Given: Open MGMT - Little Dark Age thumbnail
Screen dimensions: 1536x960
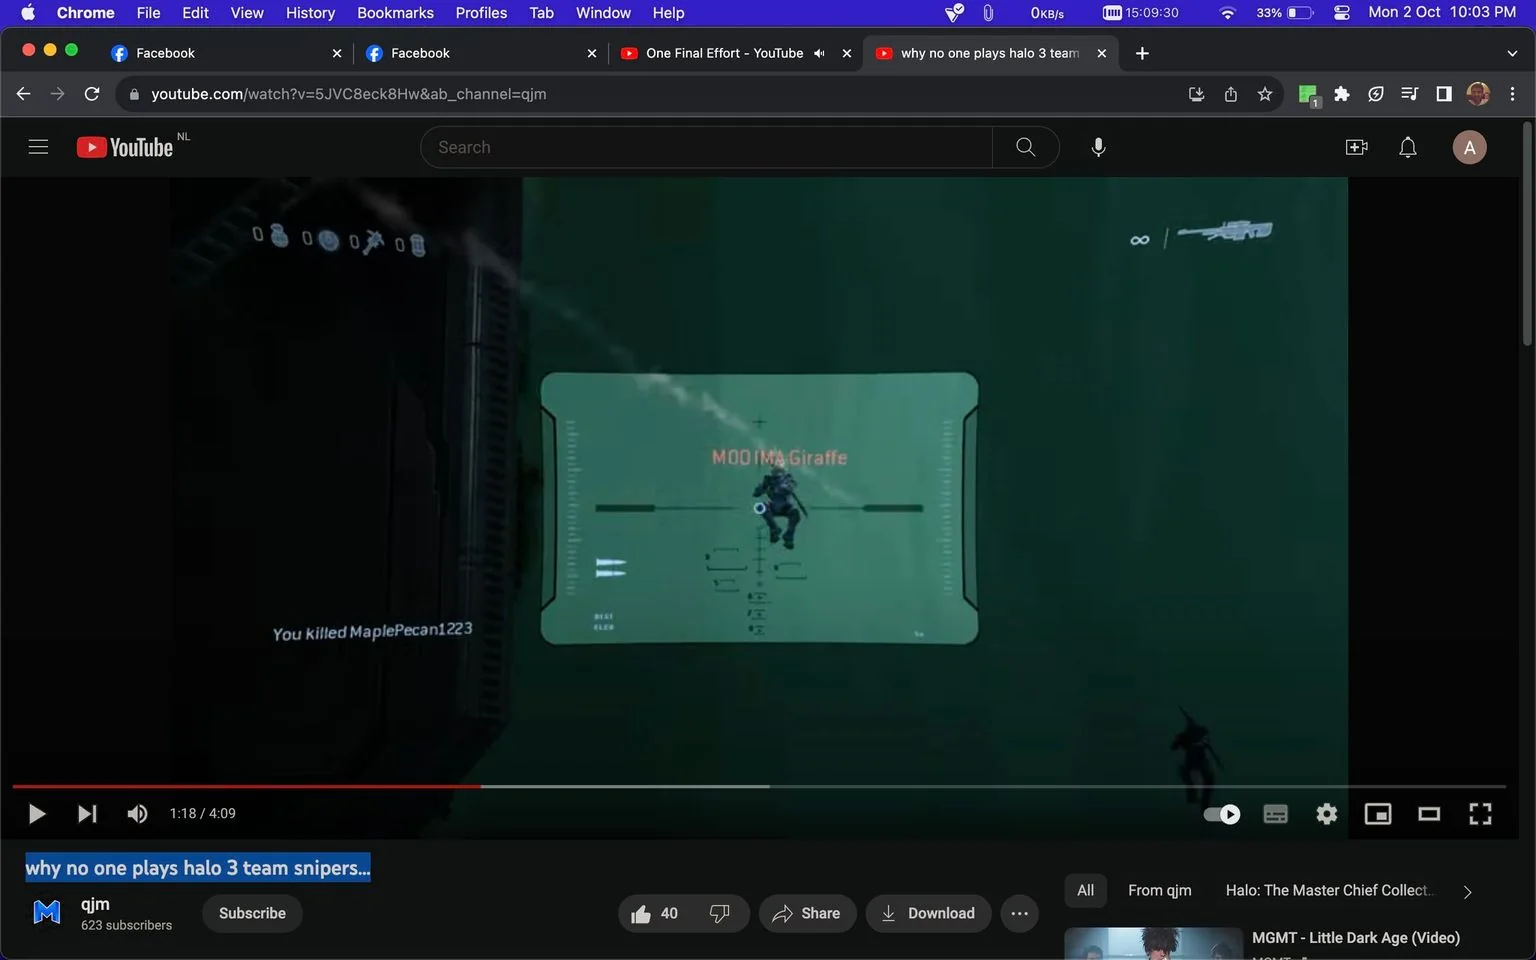Looking at the screenshot, I should (1153, 944).
